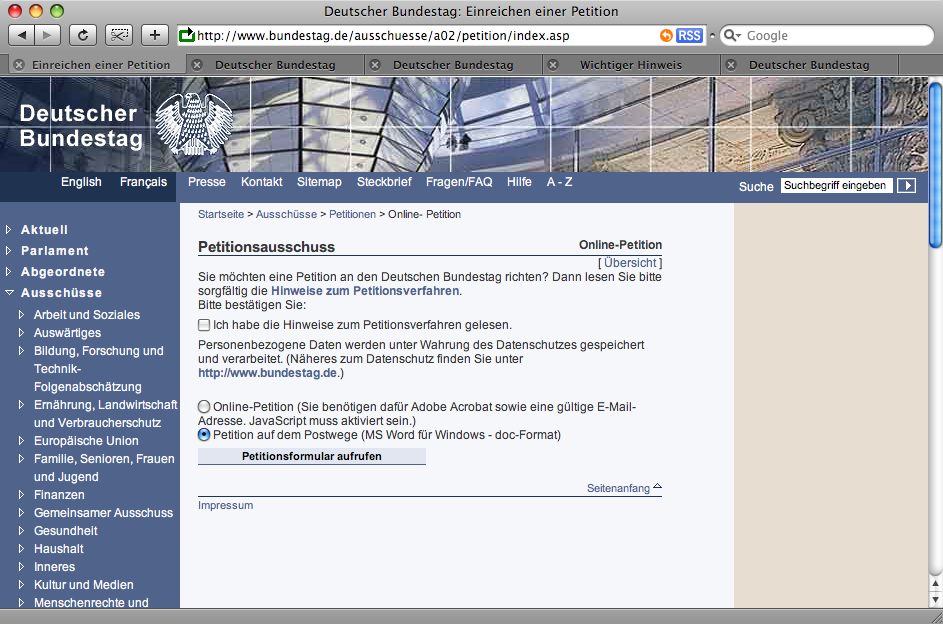
Task: Open the Presse menu item
Action: (207, 182)
